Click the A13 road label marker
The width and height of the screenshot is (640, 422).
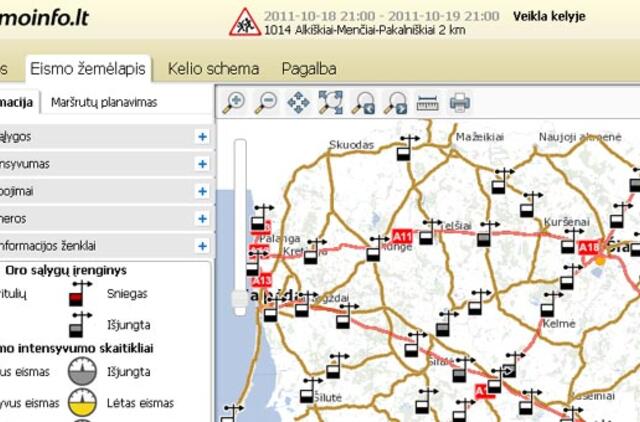[262, 280]
